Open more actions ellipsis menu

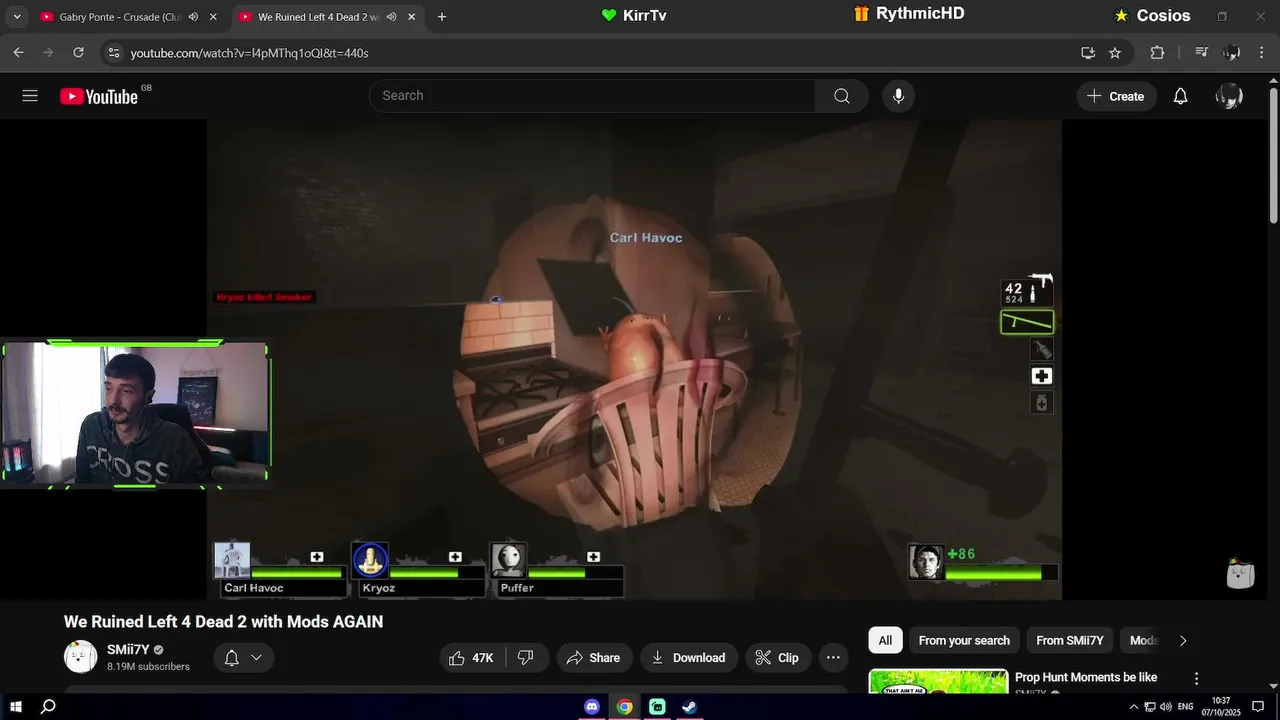pyautogui.click(x=833, y=658)
